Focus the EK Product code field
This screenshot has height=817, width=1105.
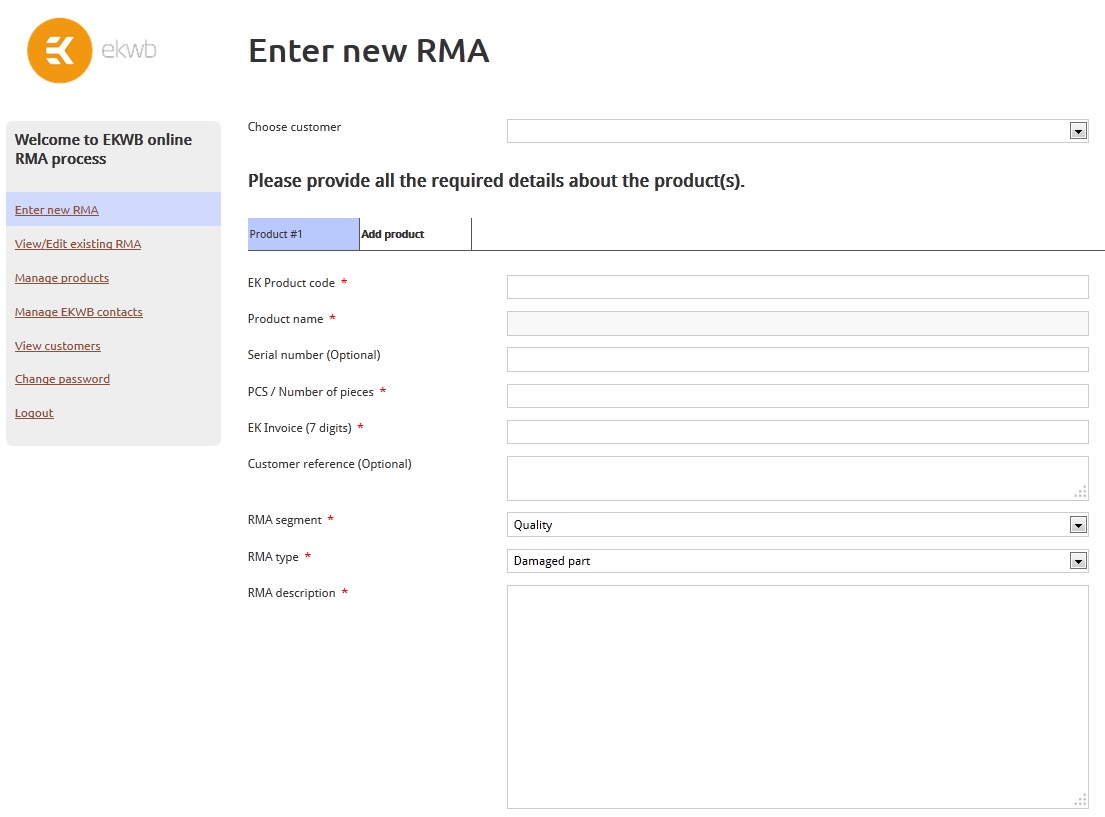(x=797, y=287)
